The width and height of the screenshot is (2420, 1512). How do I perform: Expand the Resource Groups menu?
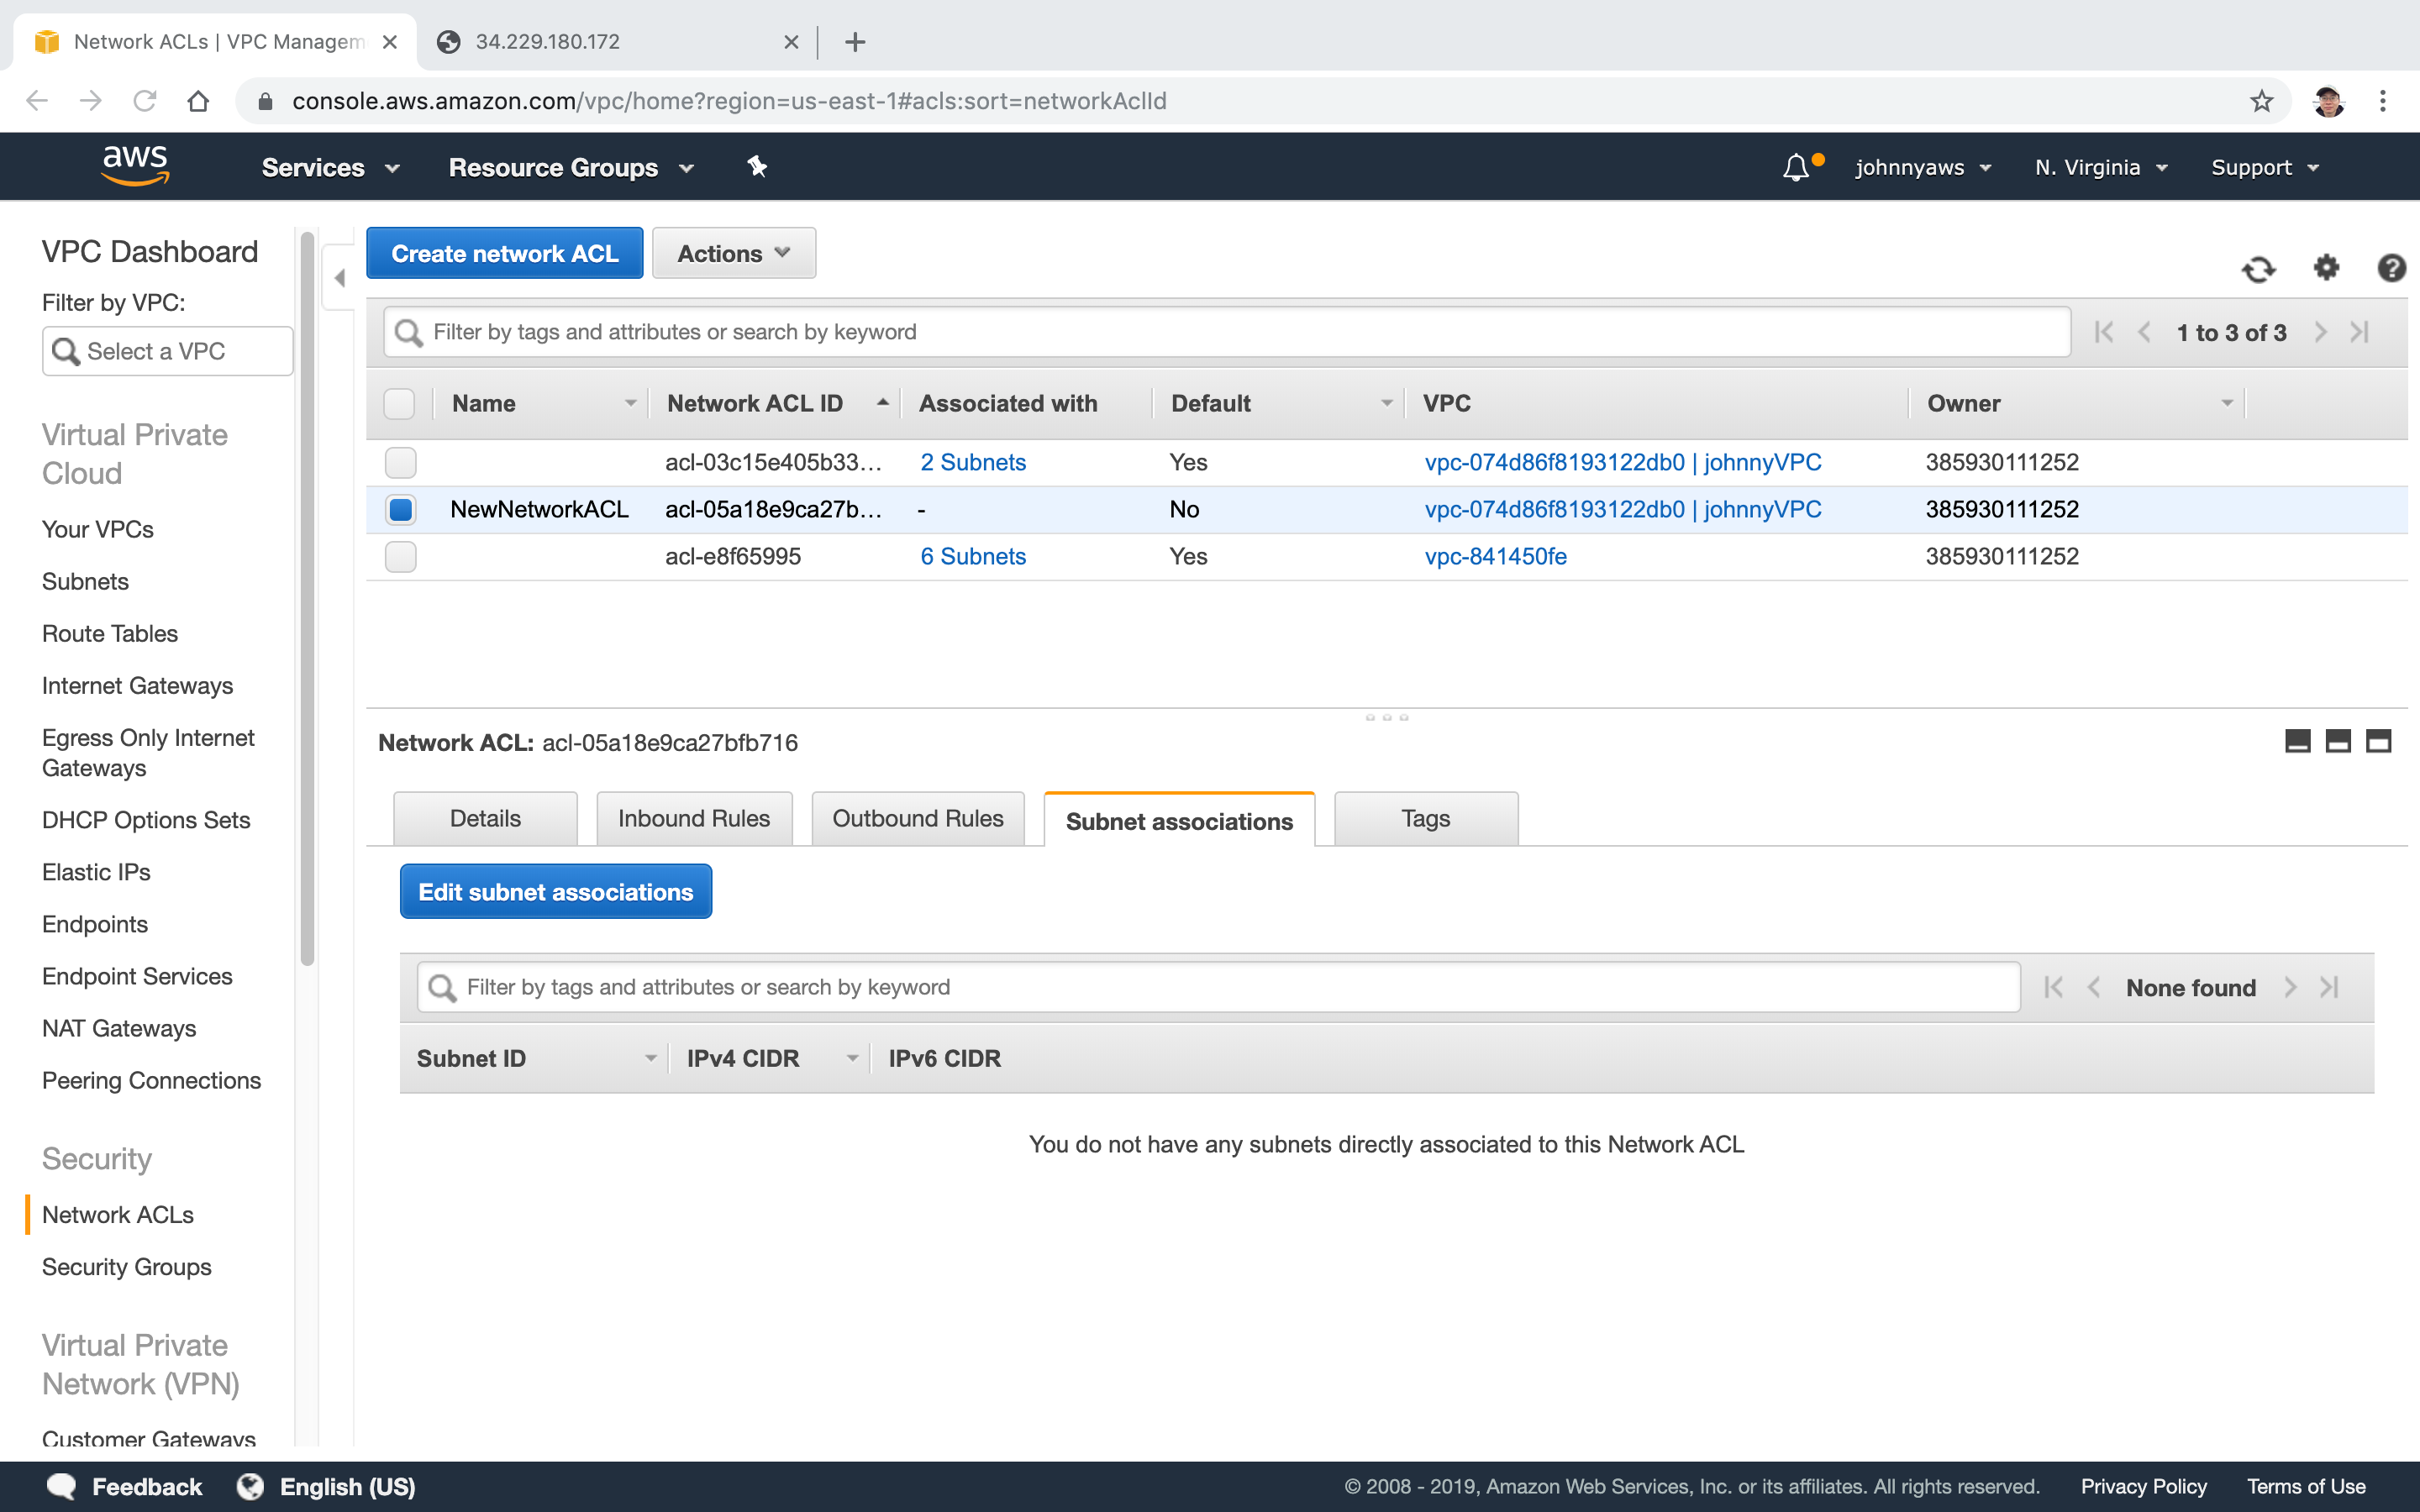pyautogui.click(x=571, y=168)
